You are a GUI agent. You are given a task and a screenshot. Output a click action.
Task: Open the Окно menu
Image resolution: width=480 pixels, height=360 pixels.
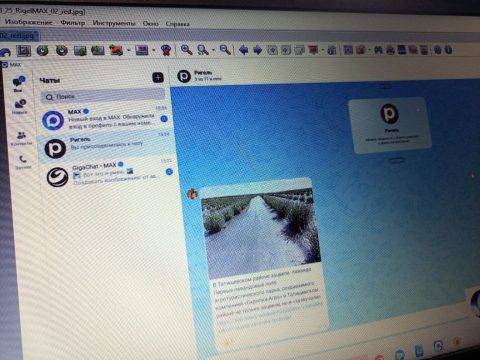pos(150,24)
